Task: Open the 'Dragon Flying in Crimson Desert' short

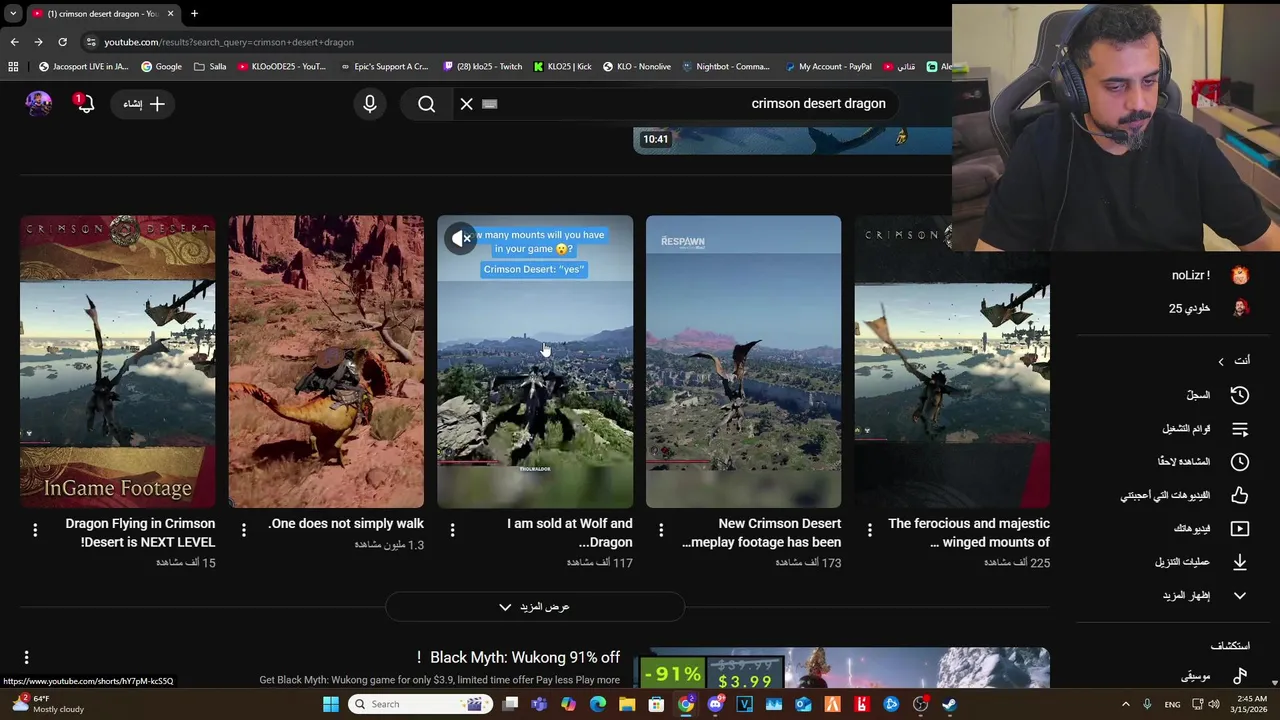Action: tap(118, 361)
